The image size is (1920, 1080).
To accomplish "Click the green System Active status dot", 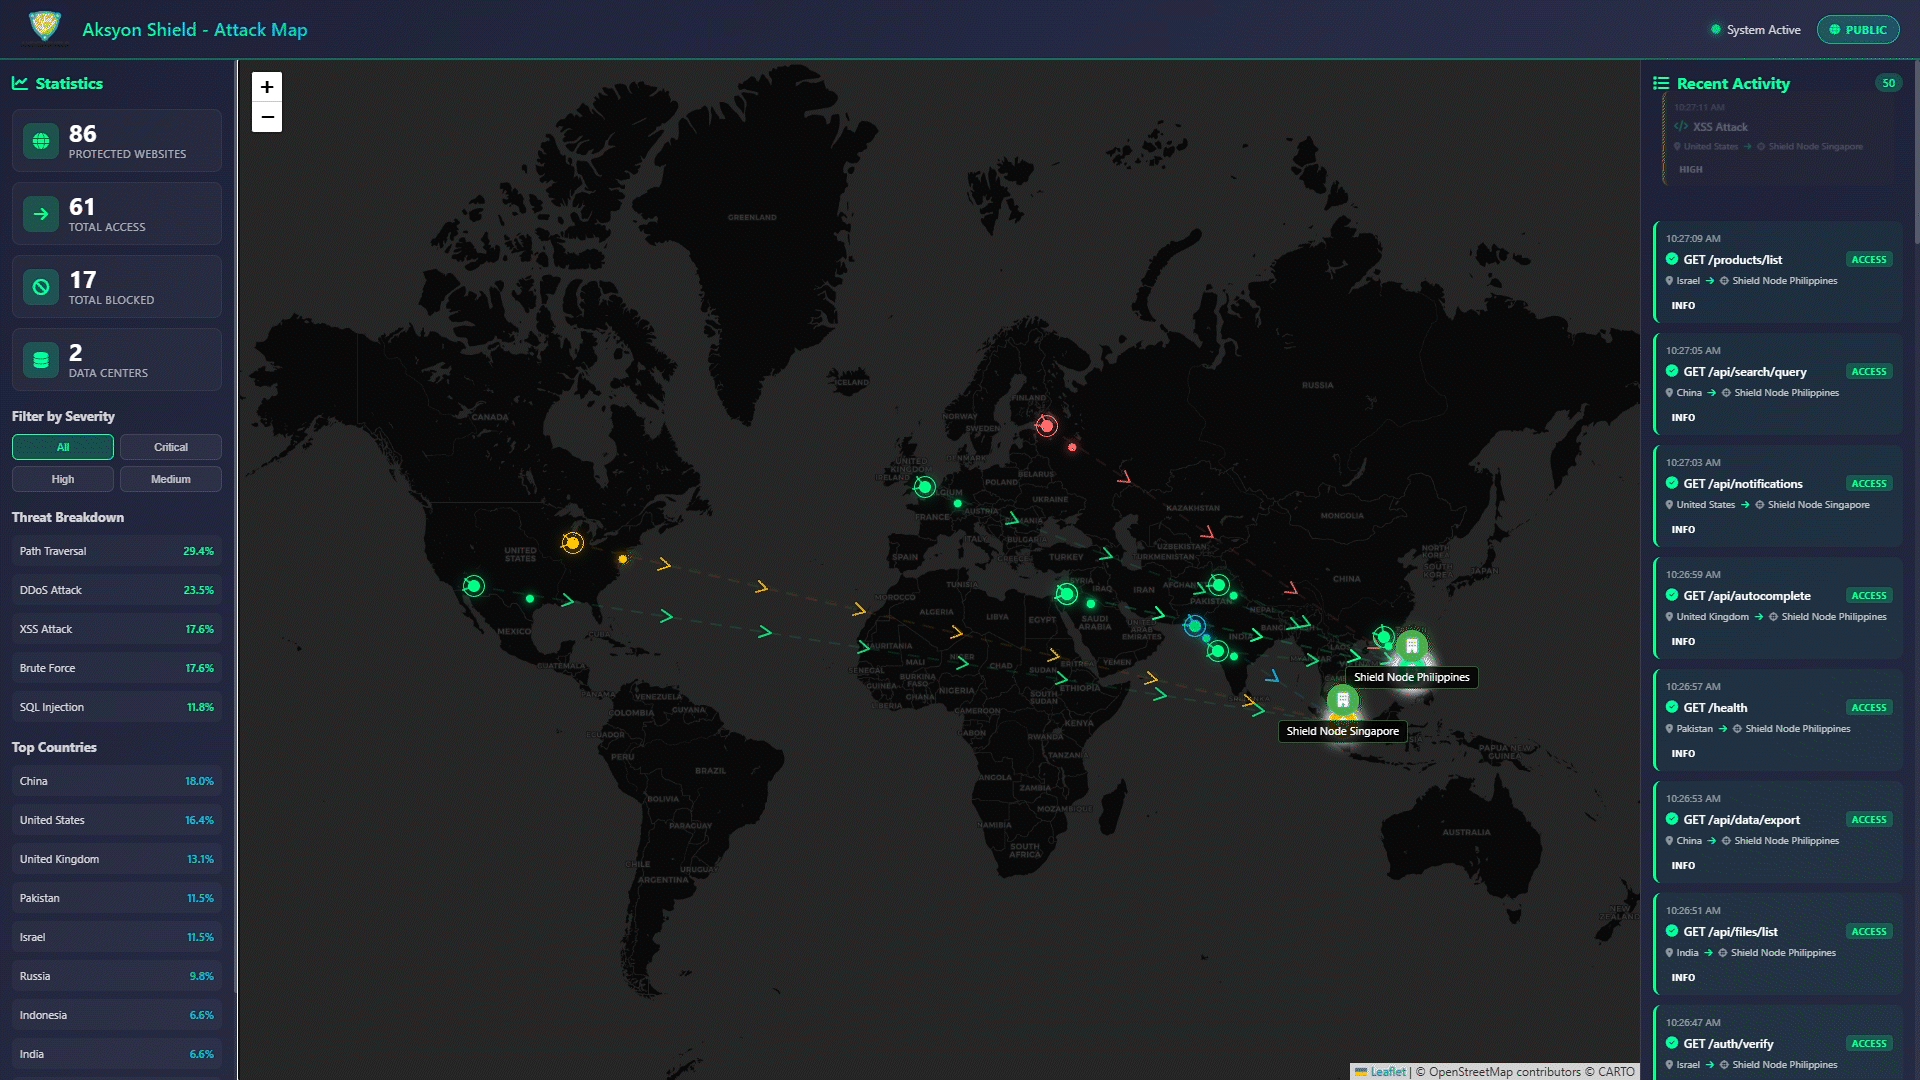I will point(1716,30).
